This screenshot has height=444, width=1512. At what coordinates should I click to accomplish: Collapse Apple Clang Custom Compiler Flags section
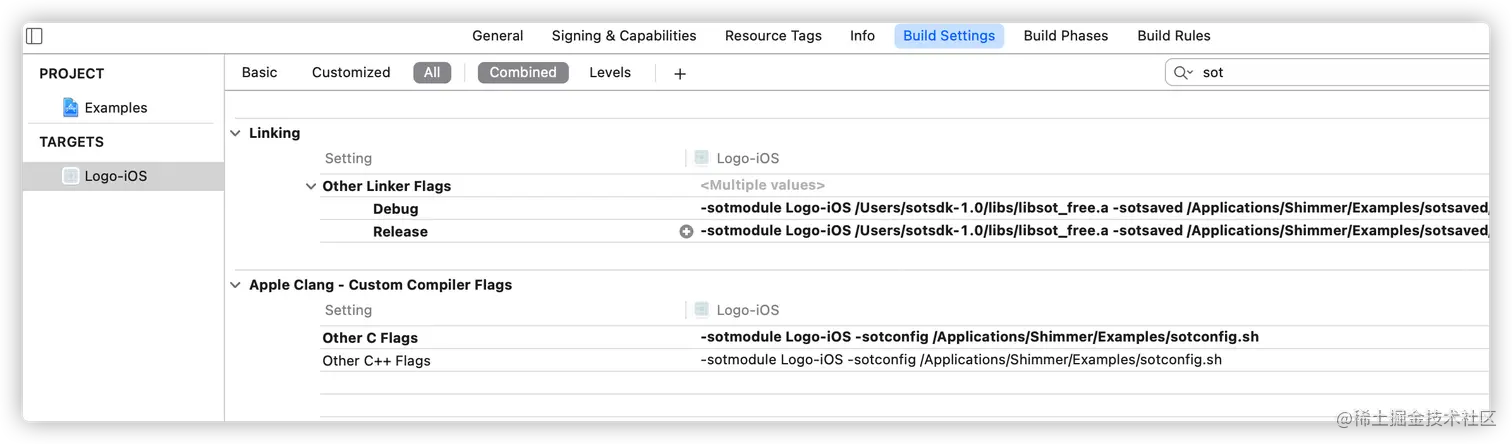click(236, 285)
